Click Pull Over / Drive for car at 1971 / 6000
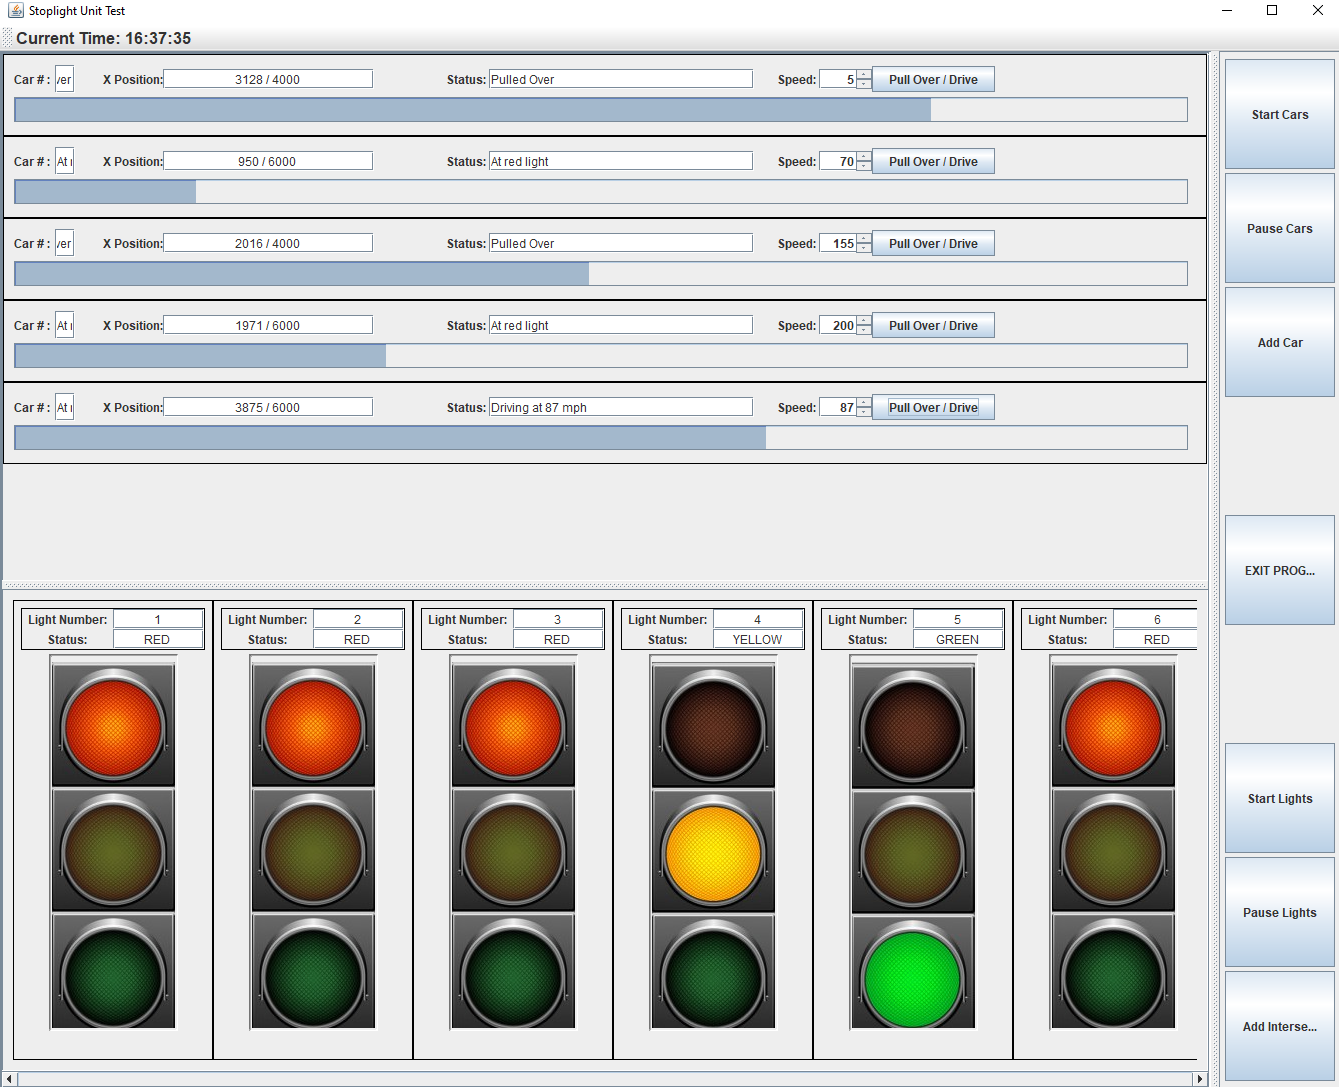Viewport: 1339px width, 1087px height. (x=933, y=326)
